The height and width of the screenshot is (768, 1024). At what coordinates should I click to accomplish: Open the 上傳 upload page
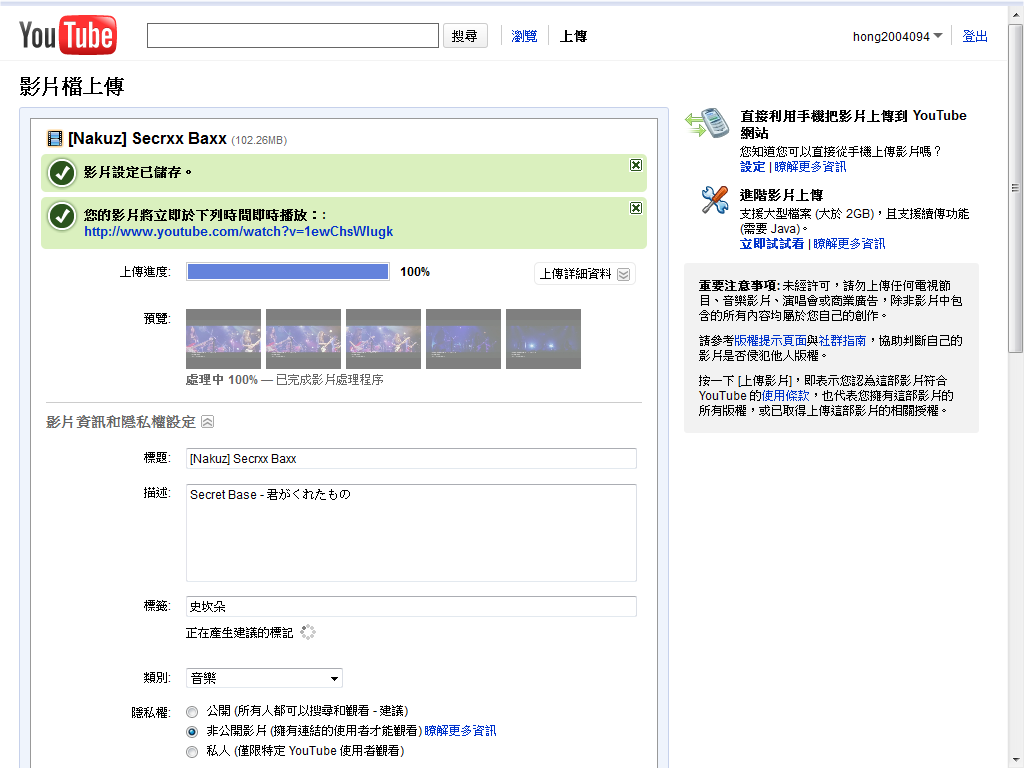(x=573, y=36)
